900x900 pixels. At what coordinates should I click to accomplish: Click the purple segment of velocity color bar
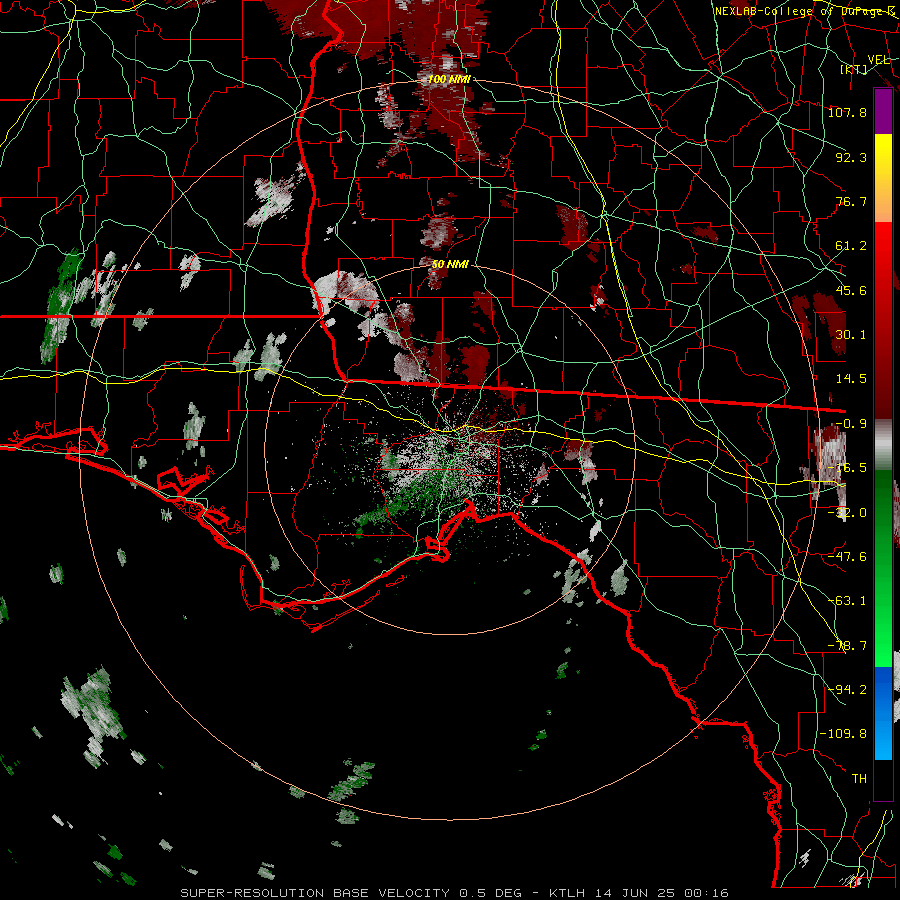tap(883, 111)
